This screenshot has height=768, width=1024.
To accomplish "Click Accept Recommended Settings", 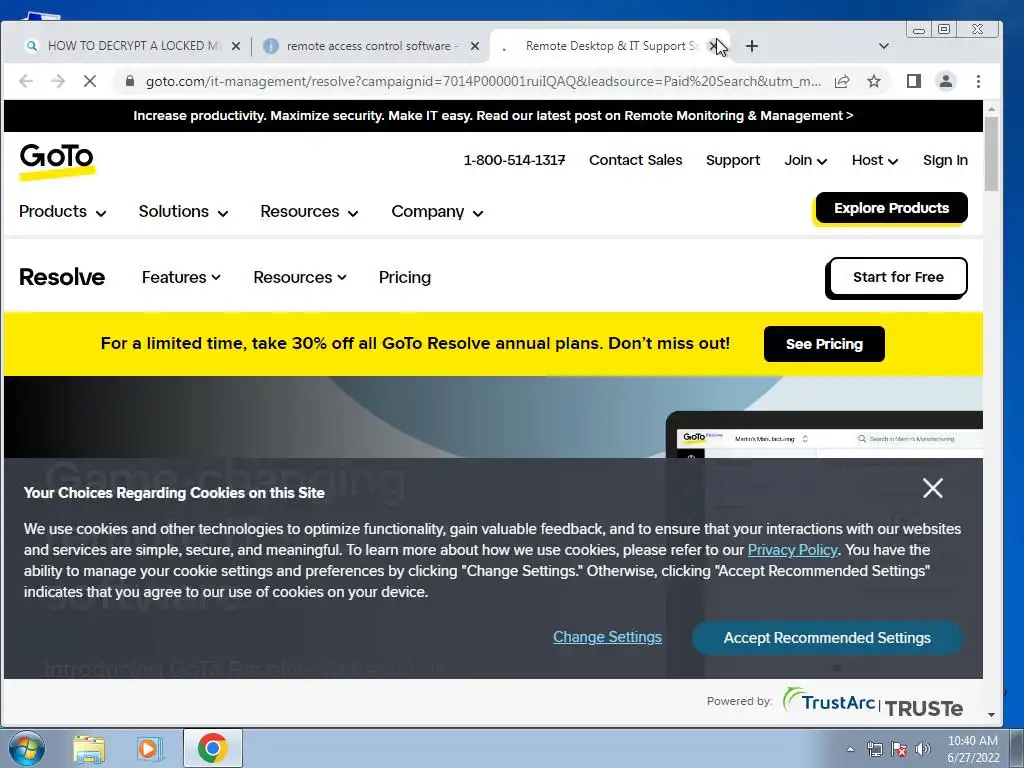I will pyautogui.click(x=827, y=638).
